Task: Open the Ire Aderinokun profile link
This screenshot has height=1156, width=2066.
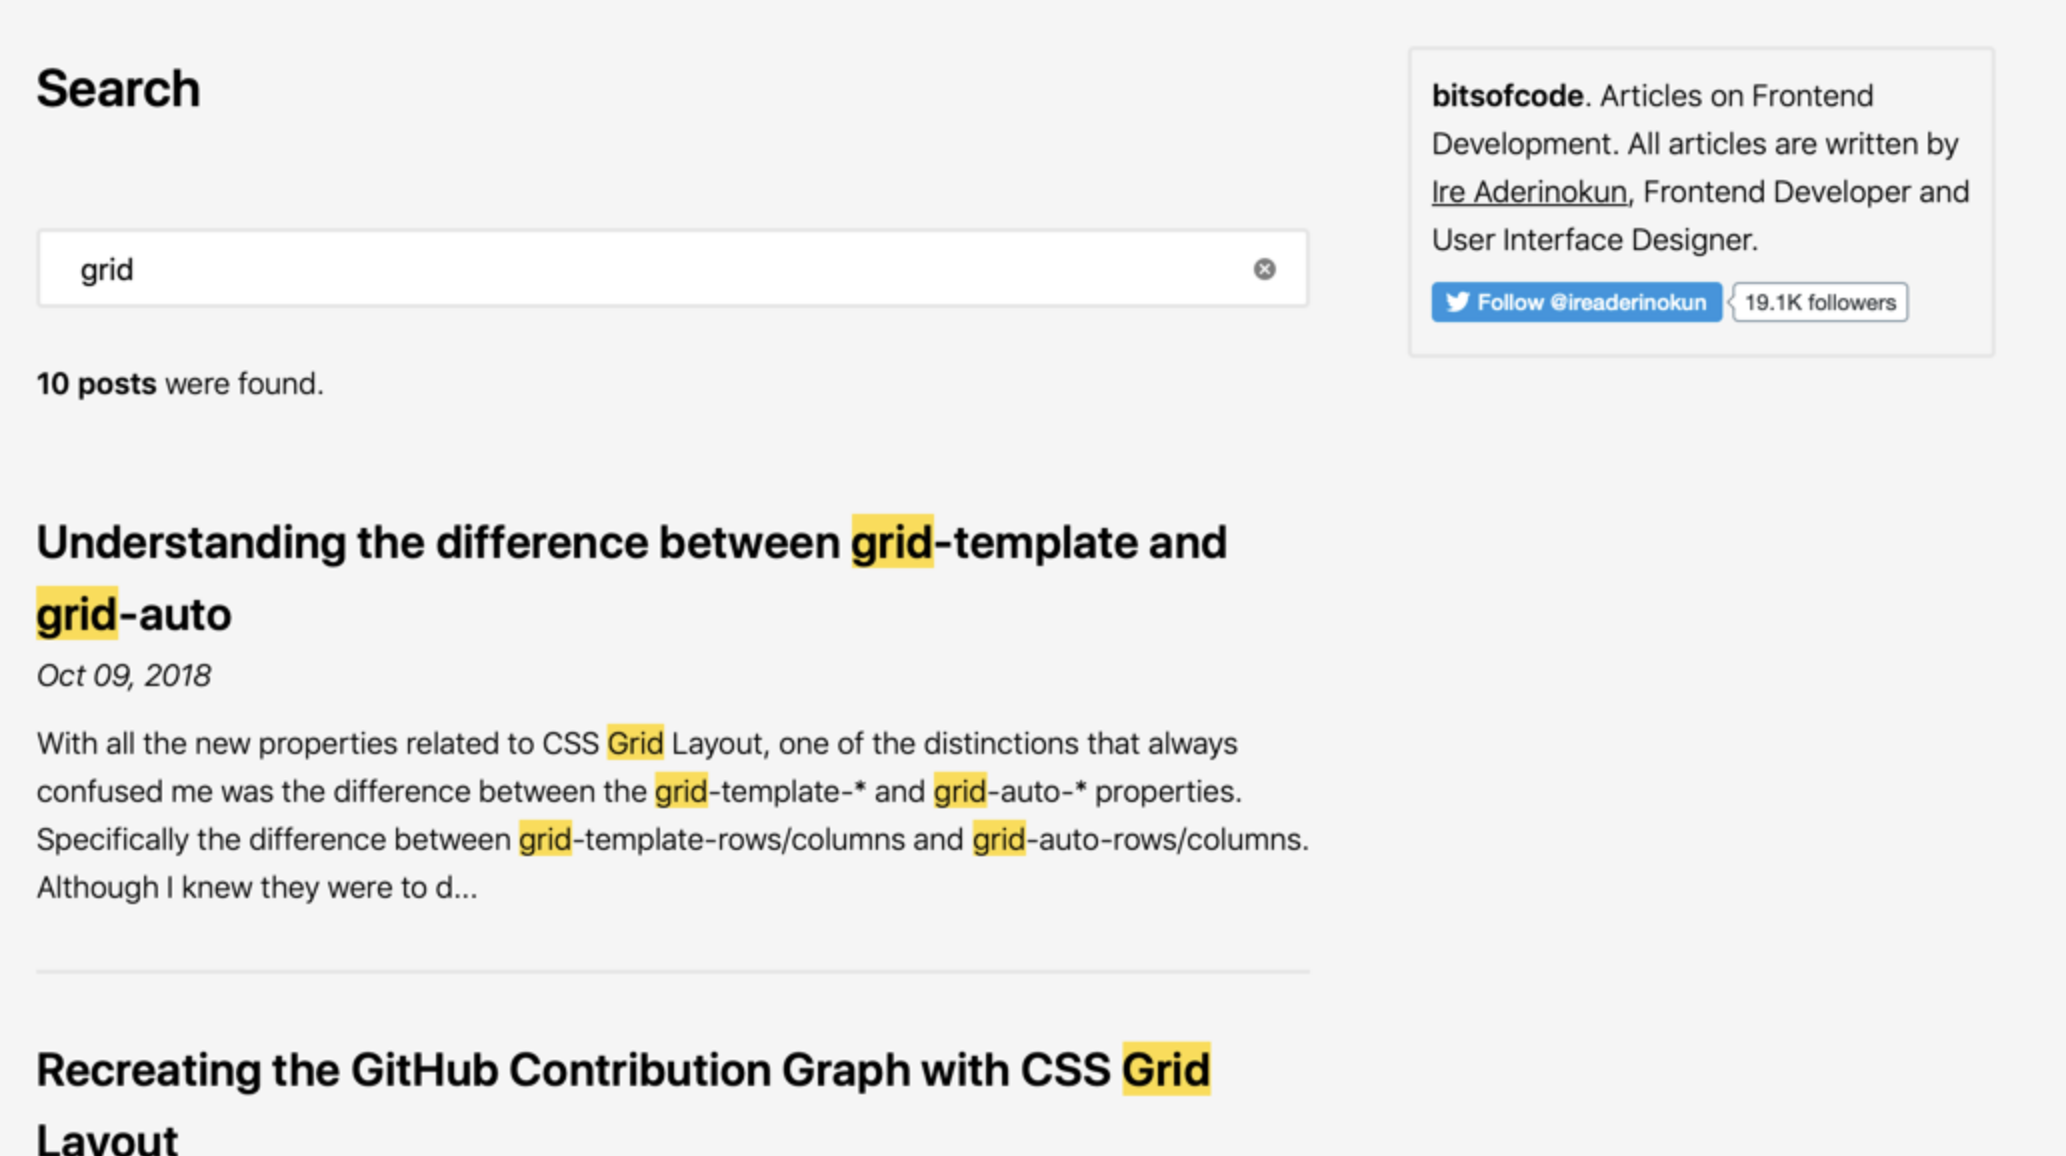Action: [x=1527, y=191]
